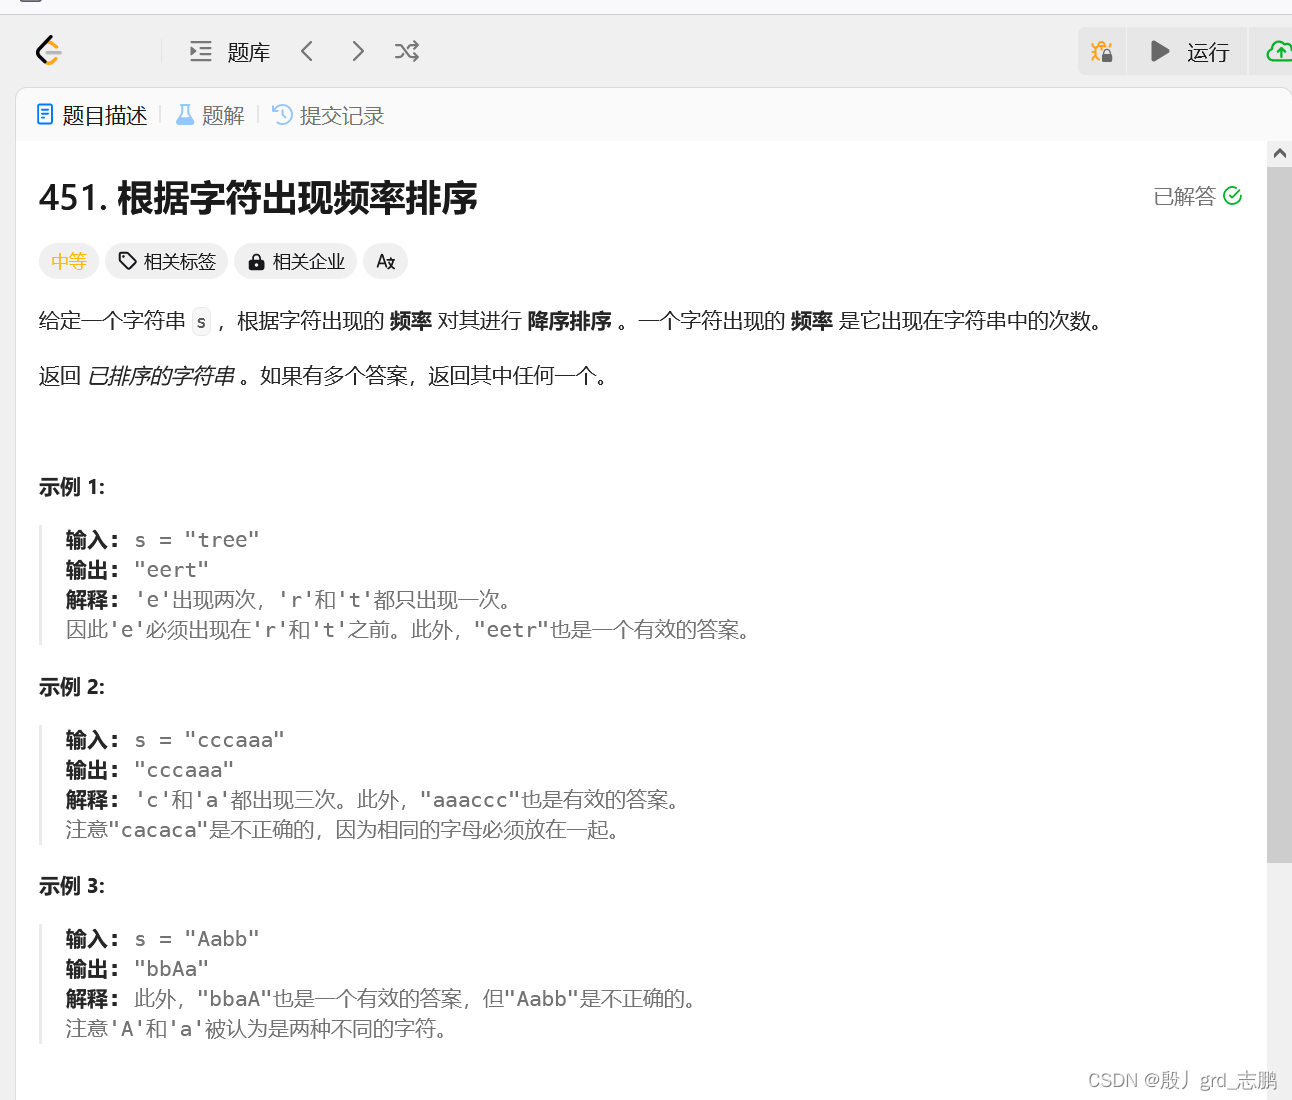Click the scrollbar up arrow

[1279, 153]
